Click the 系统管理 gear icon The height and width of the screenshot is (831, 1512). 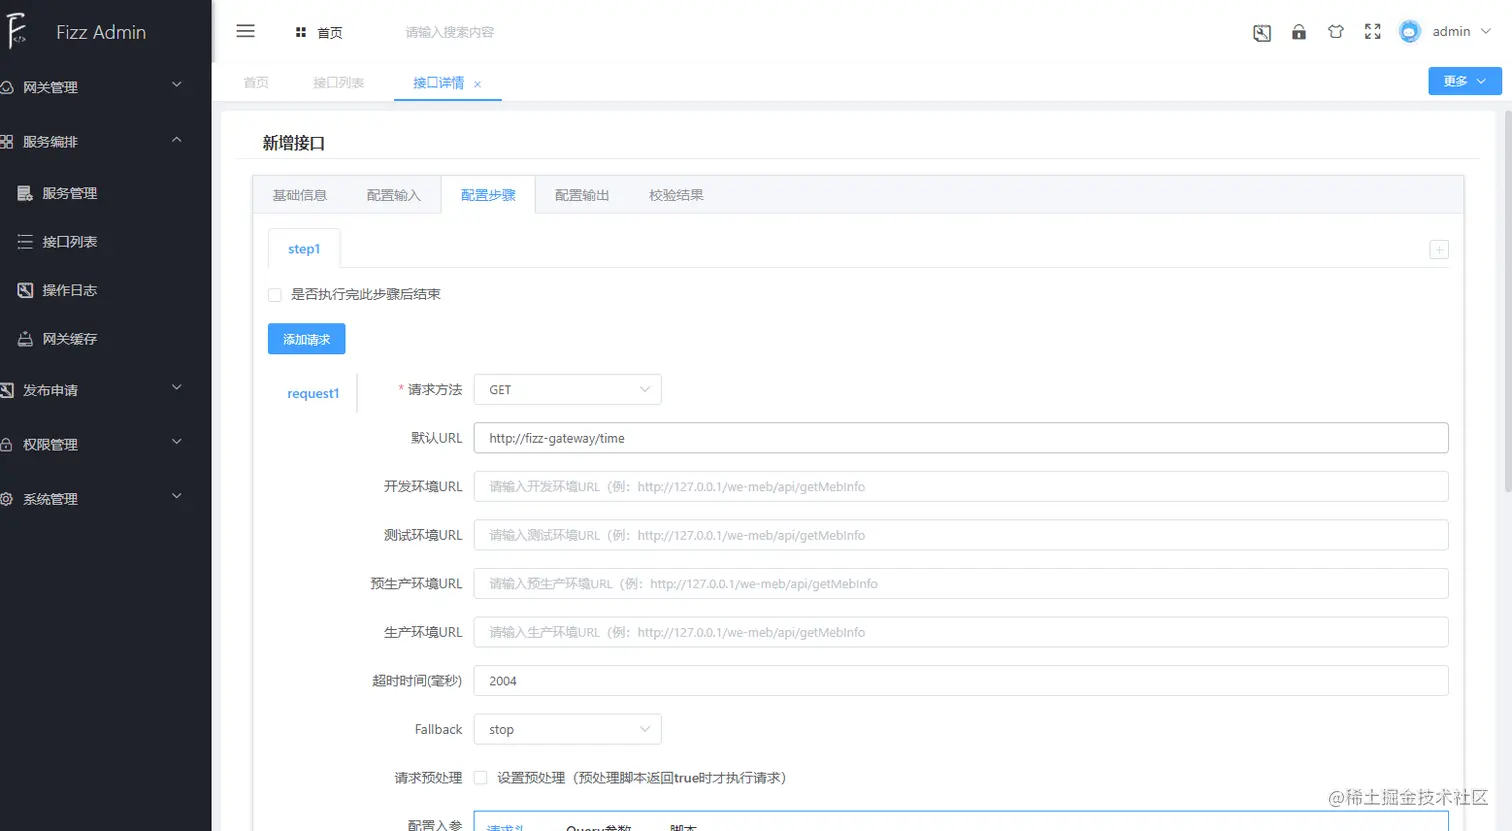pyautogui.click(x=7, y=498)
